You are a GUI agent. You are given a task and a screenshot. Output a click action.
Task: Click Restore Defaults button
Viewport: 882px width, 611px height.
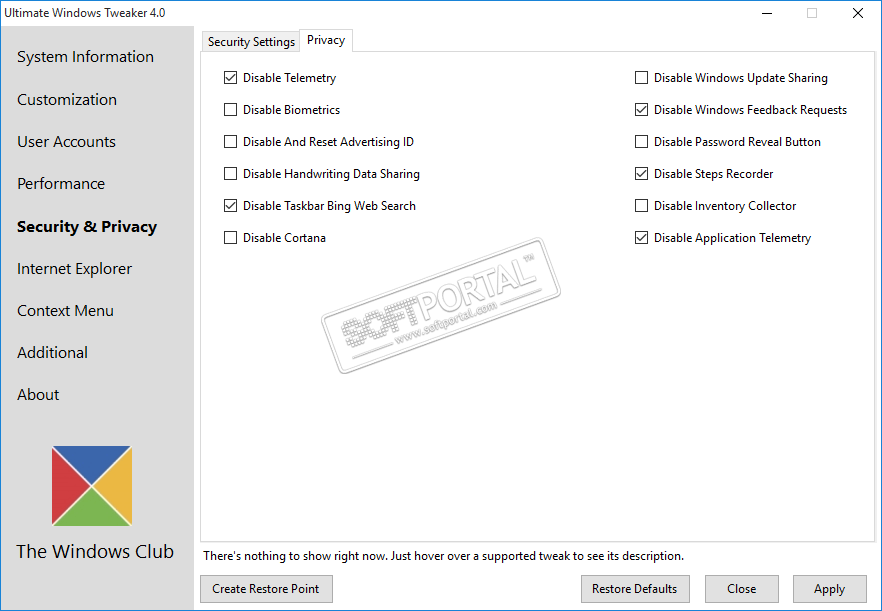[635, 589]
